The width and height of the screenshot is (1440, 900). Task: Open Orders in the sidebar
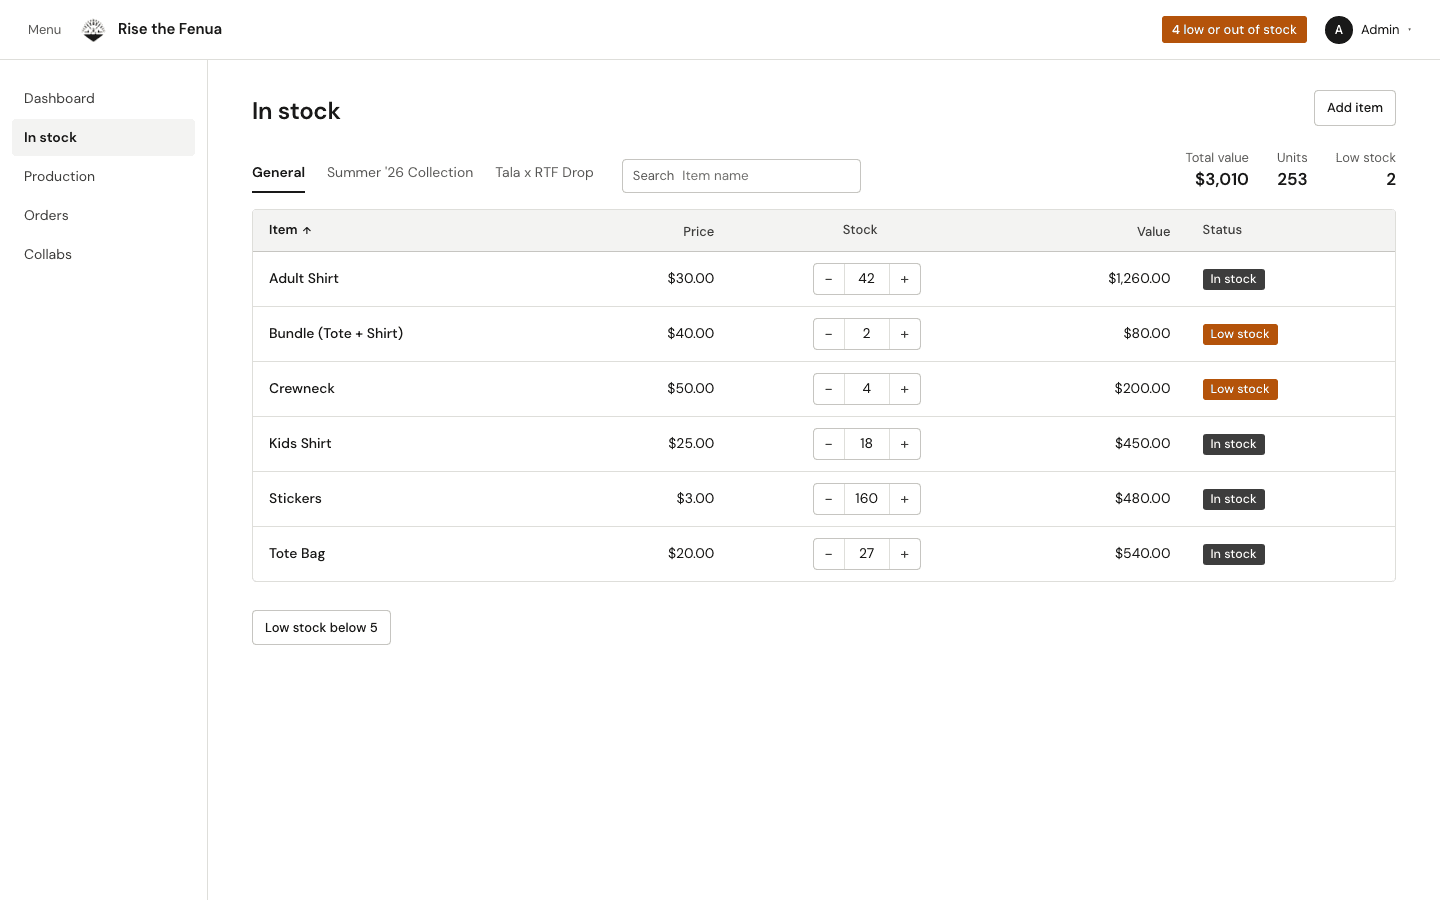[103, 215]
